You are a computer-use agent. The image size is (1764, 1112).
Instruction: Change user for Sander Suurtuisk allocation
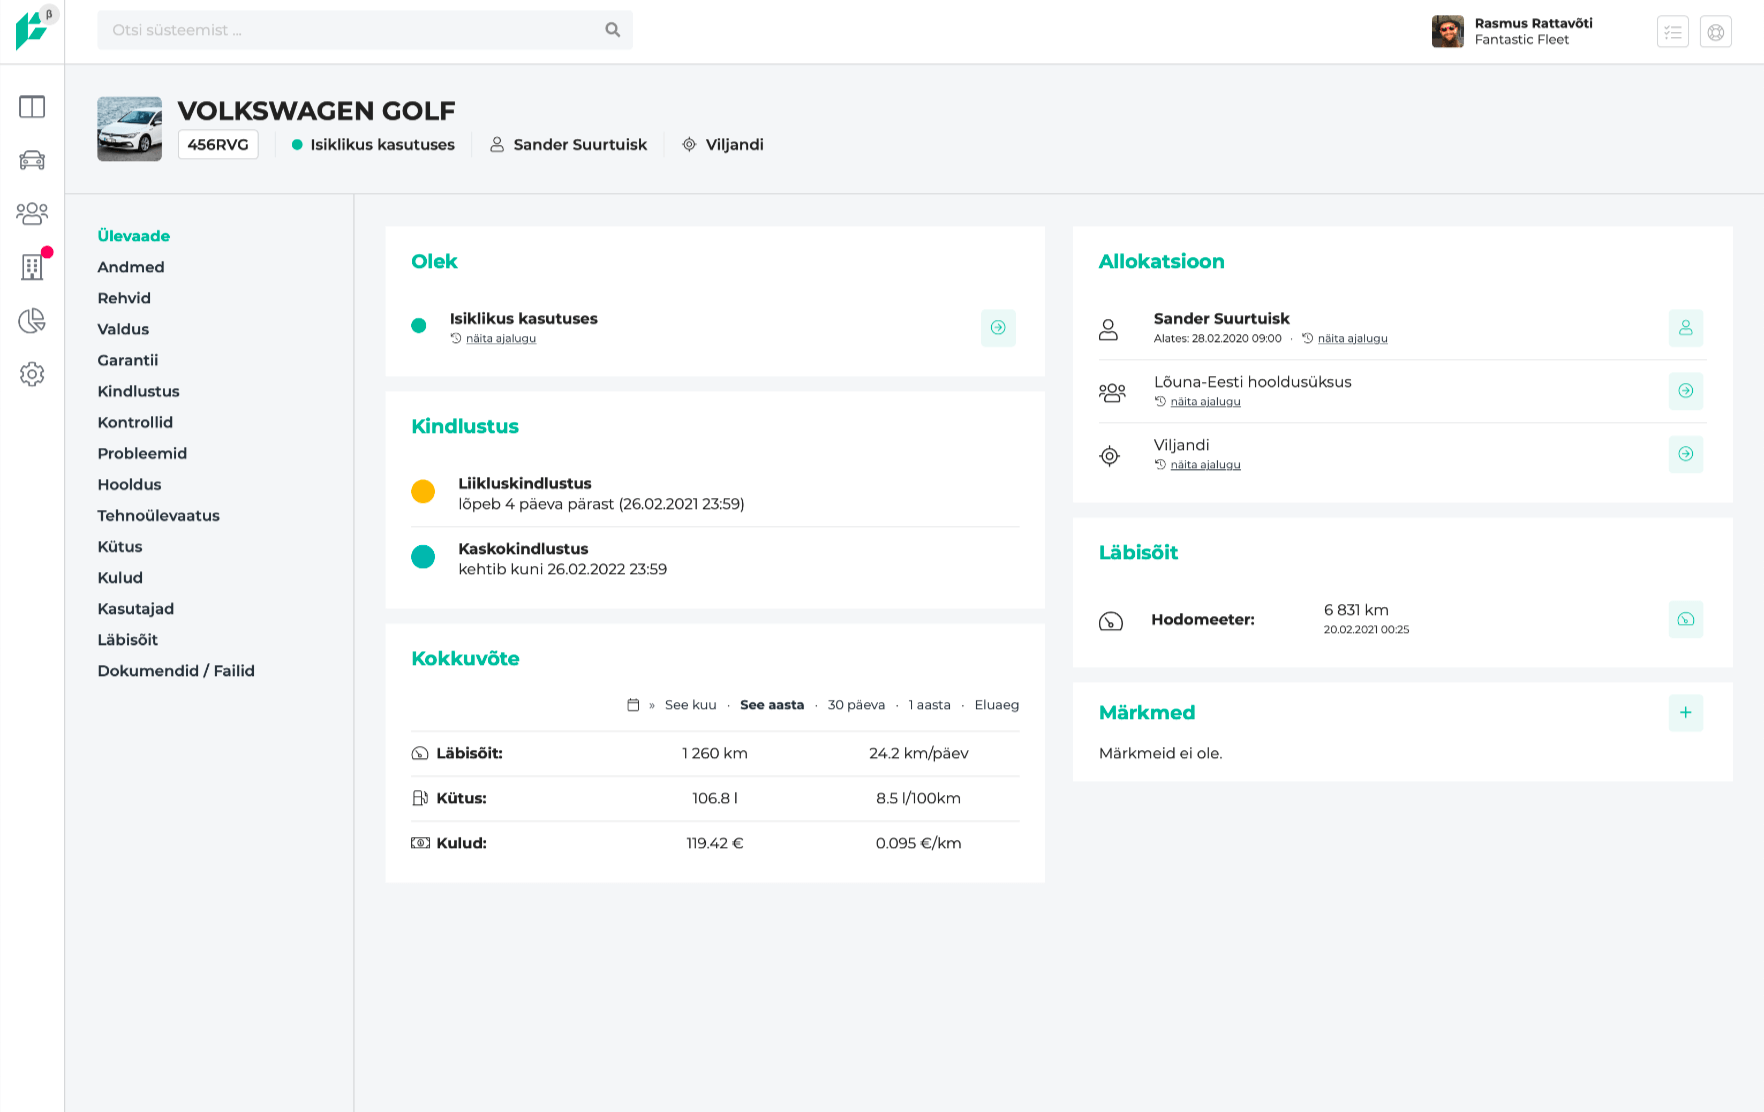pos(1685,327)
